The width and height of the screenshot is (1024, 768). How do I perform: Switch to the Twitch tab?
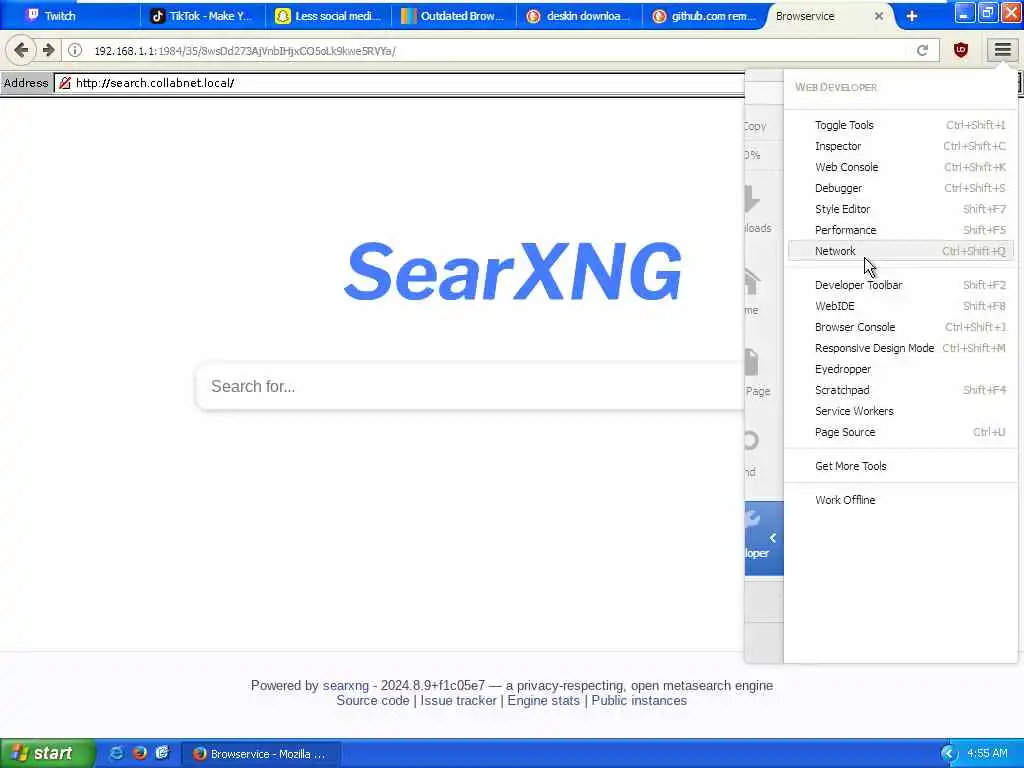pos(71,16)
